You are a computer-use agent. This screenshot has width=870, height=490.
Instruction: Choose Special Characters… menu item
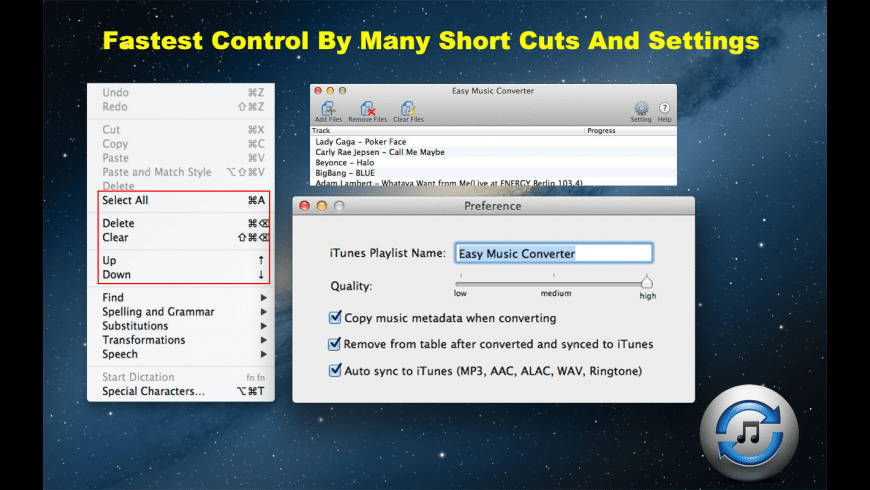[181, 391]
